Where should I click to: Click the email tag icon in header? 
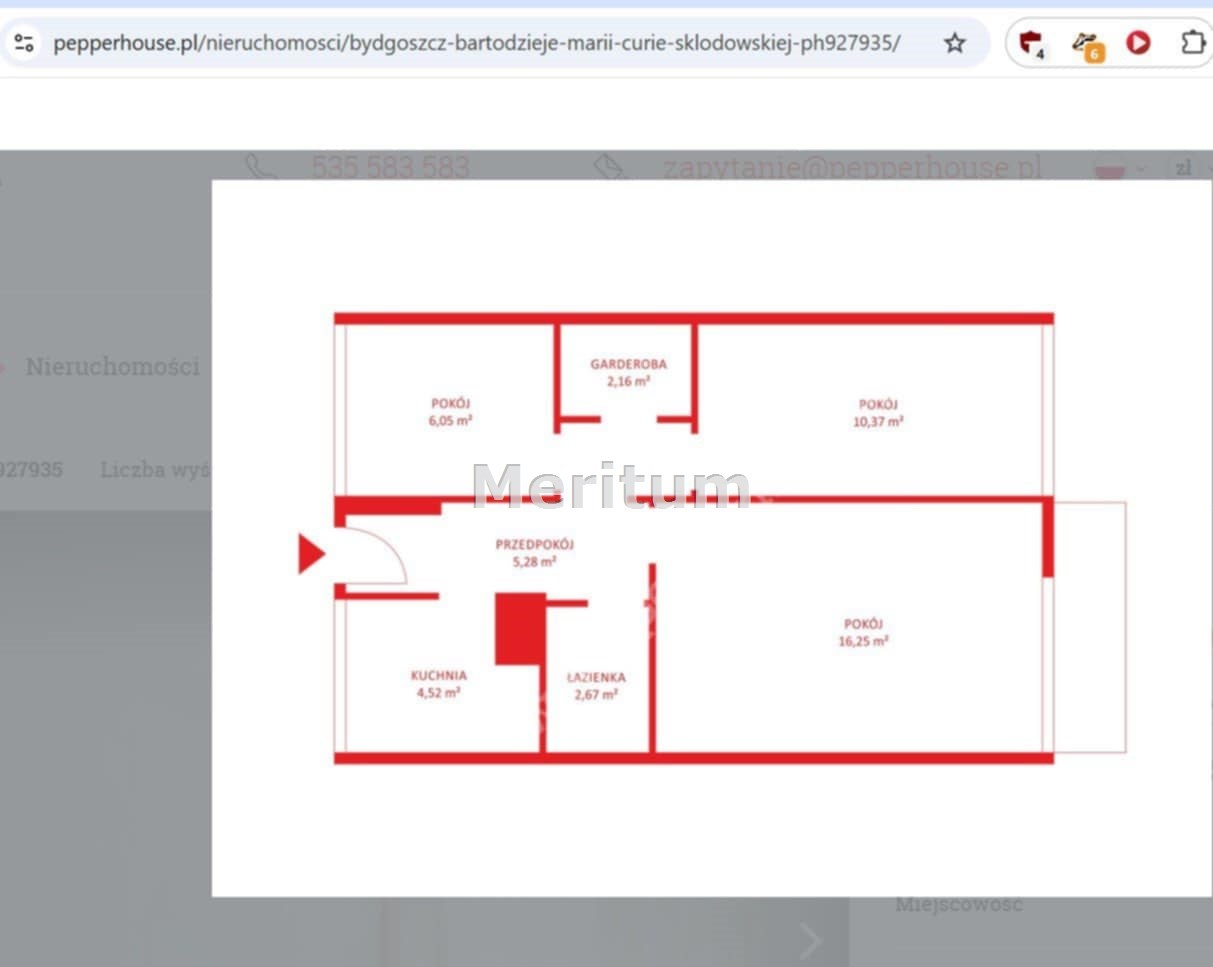(x=610, y=166)
